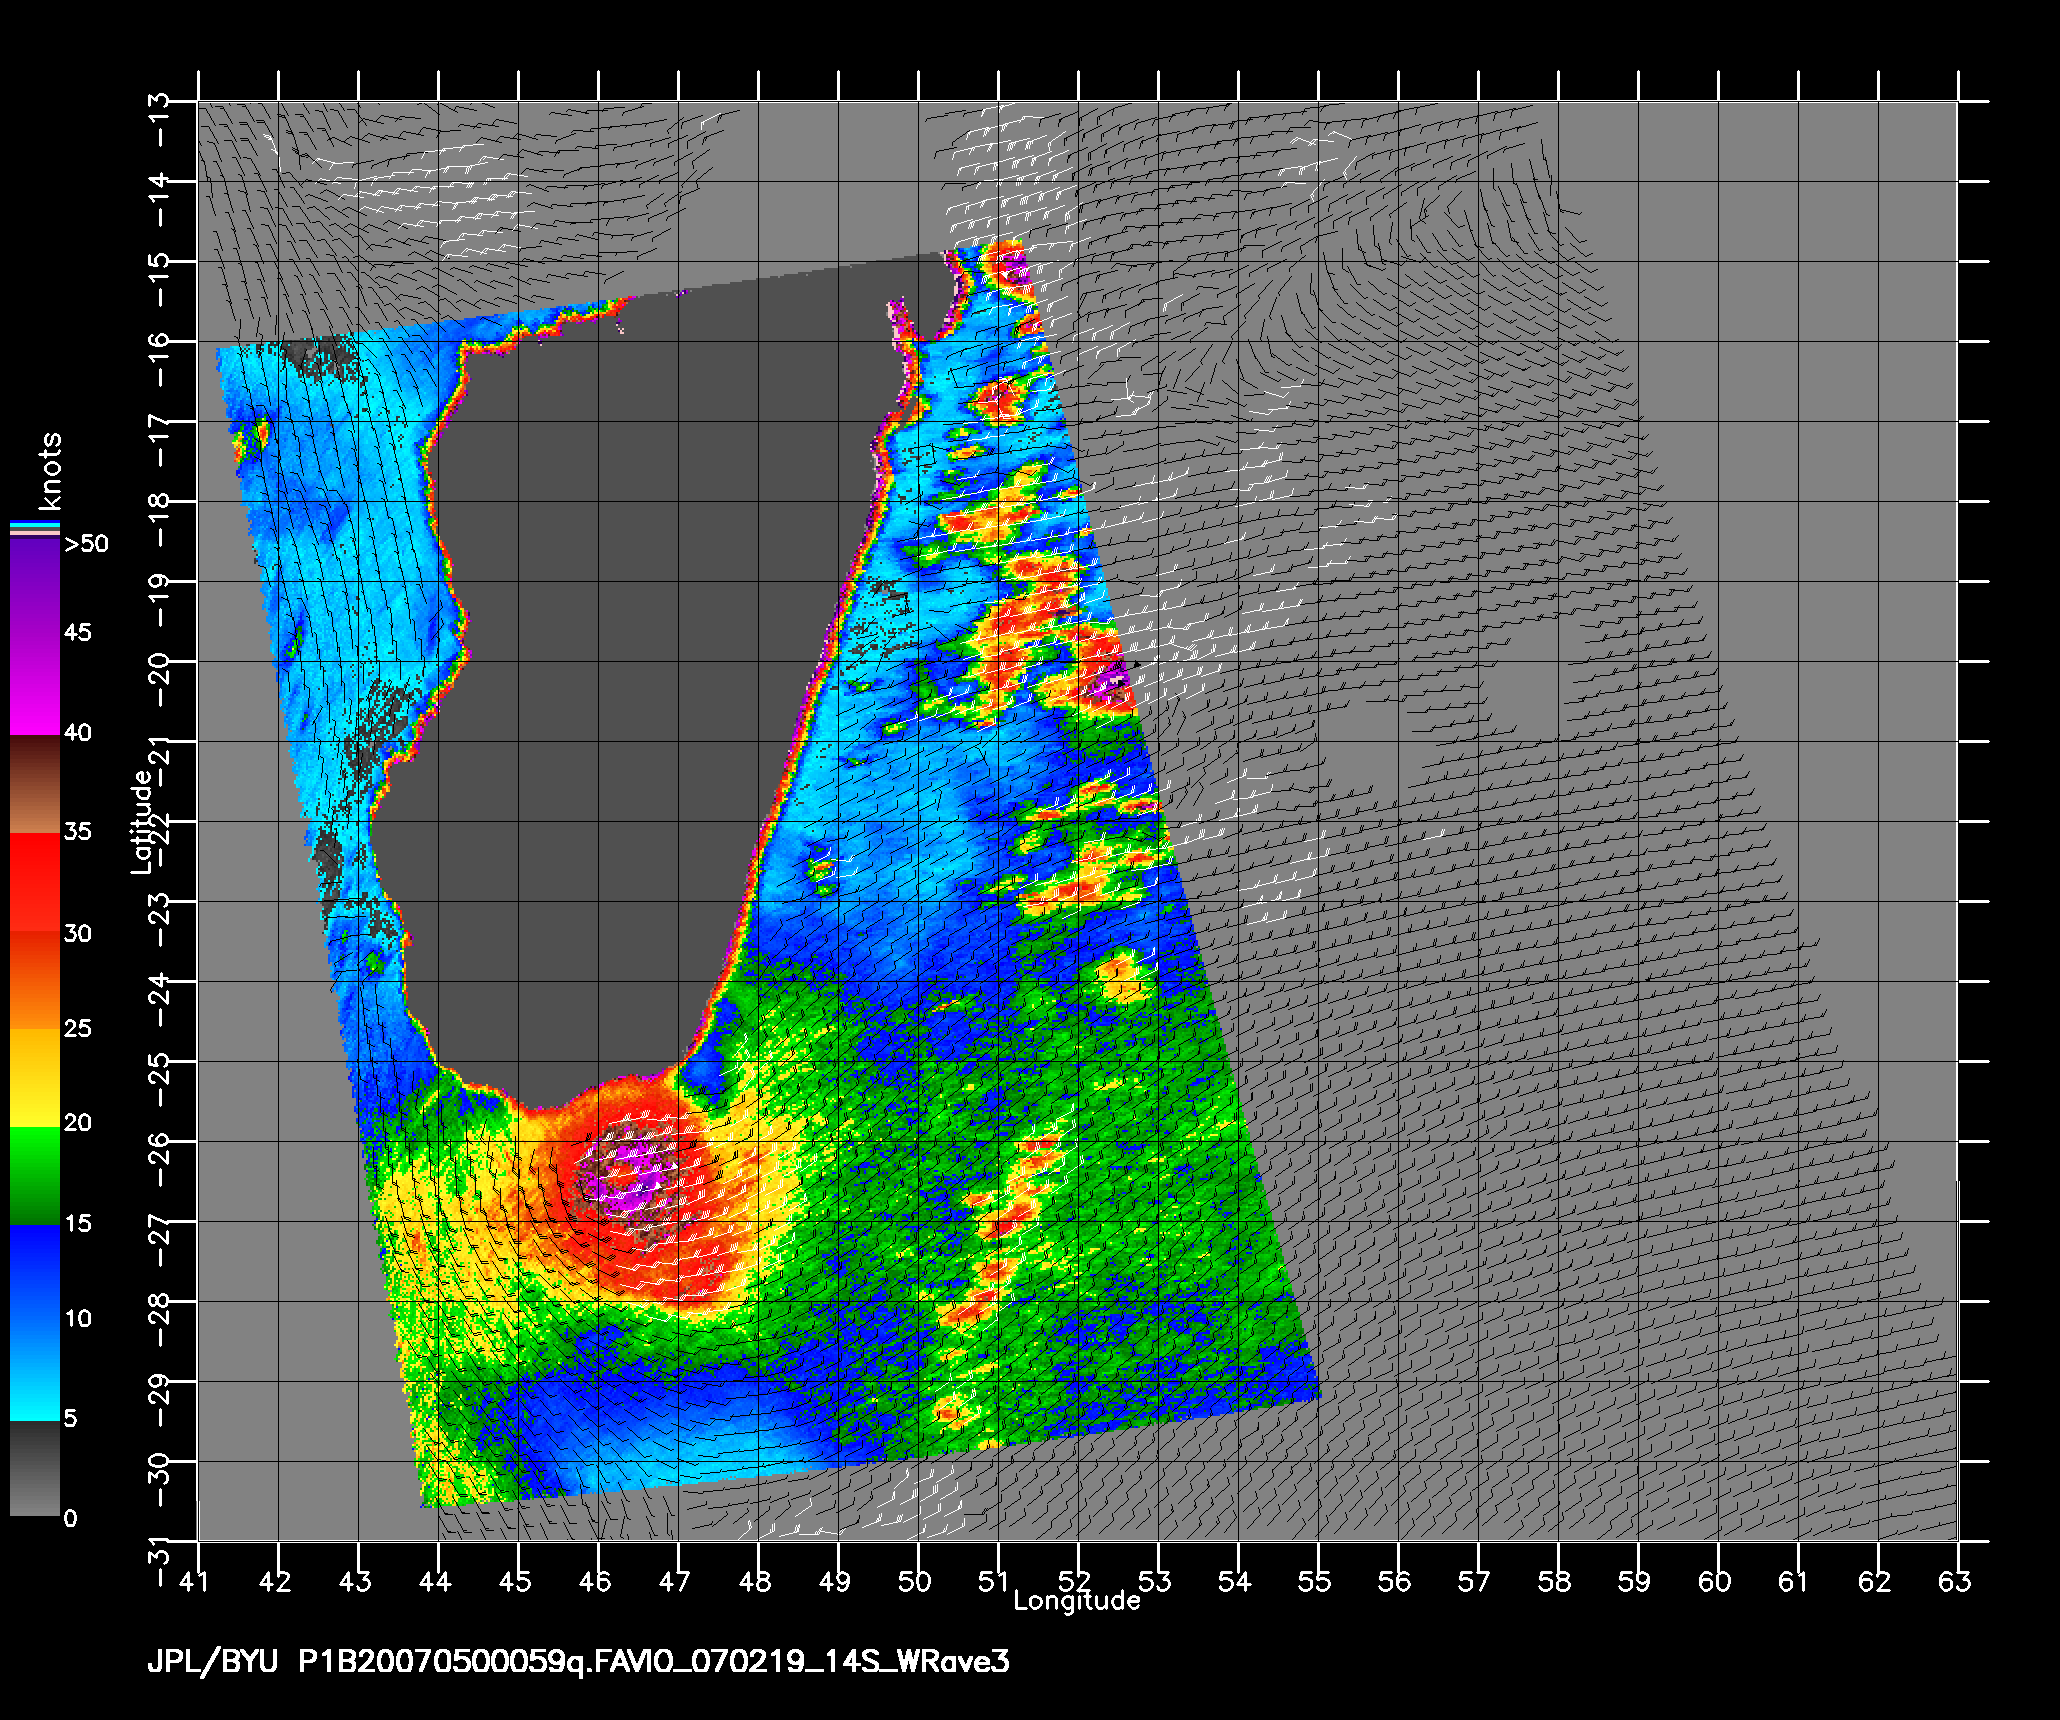Click the green 15–20 knots colorbar segment
Viewport: 2060px width, 1720px height.
click(x=35, y=1176)
